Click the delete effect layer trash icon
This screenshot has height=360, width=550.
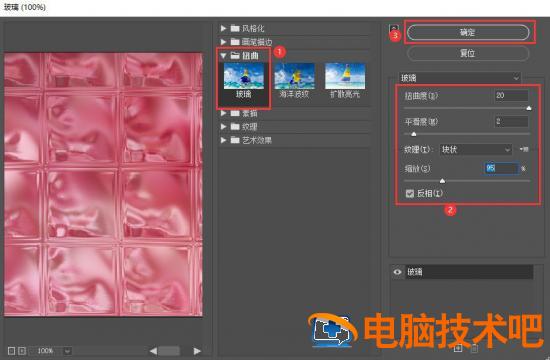coord(474,348)
